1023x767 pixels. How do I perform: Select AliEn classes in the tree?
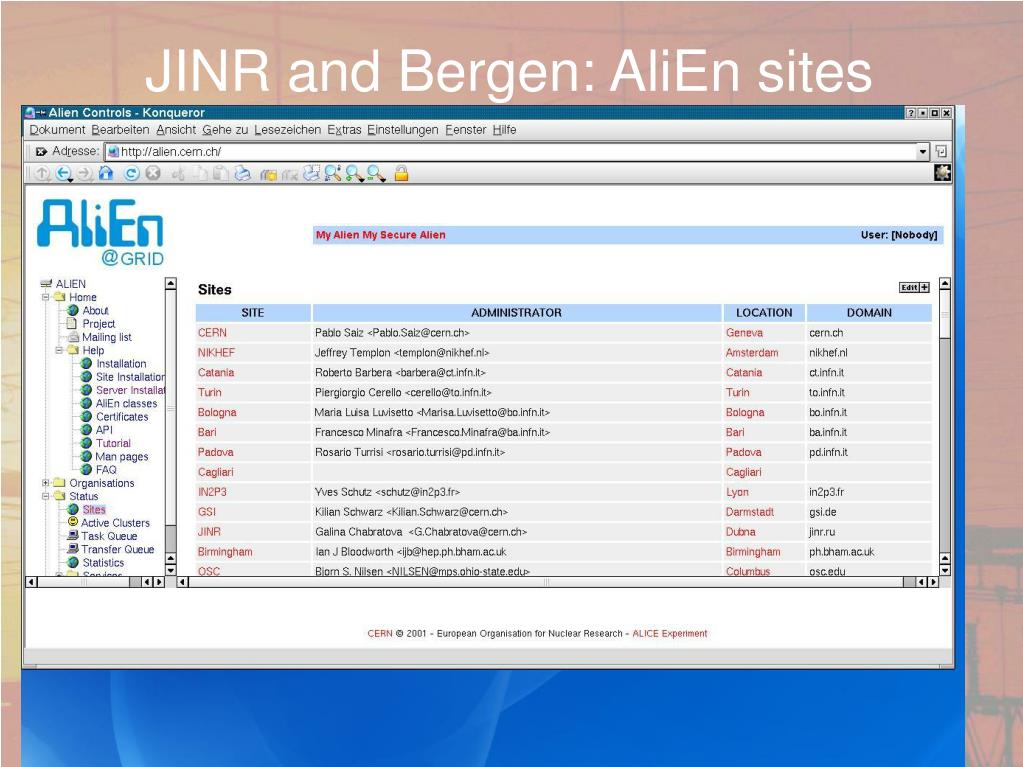(127, 403)
